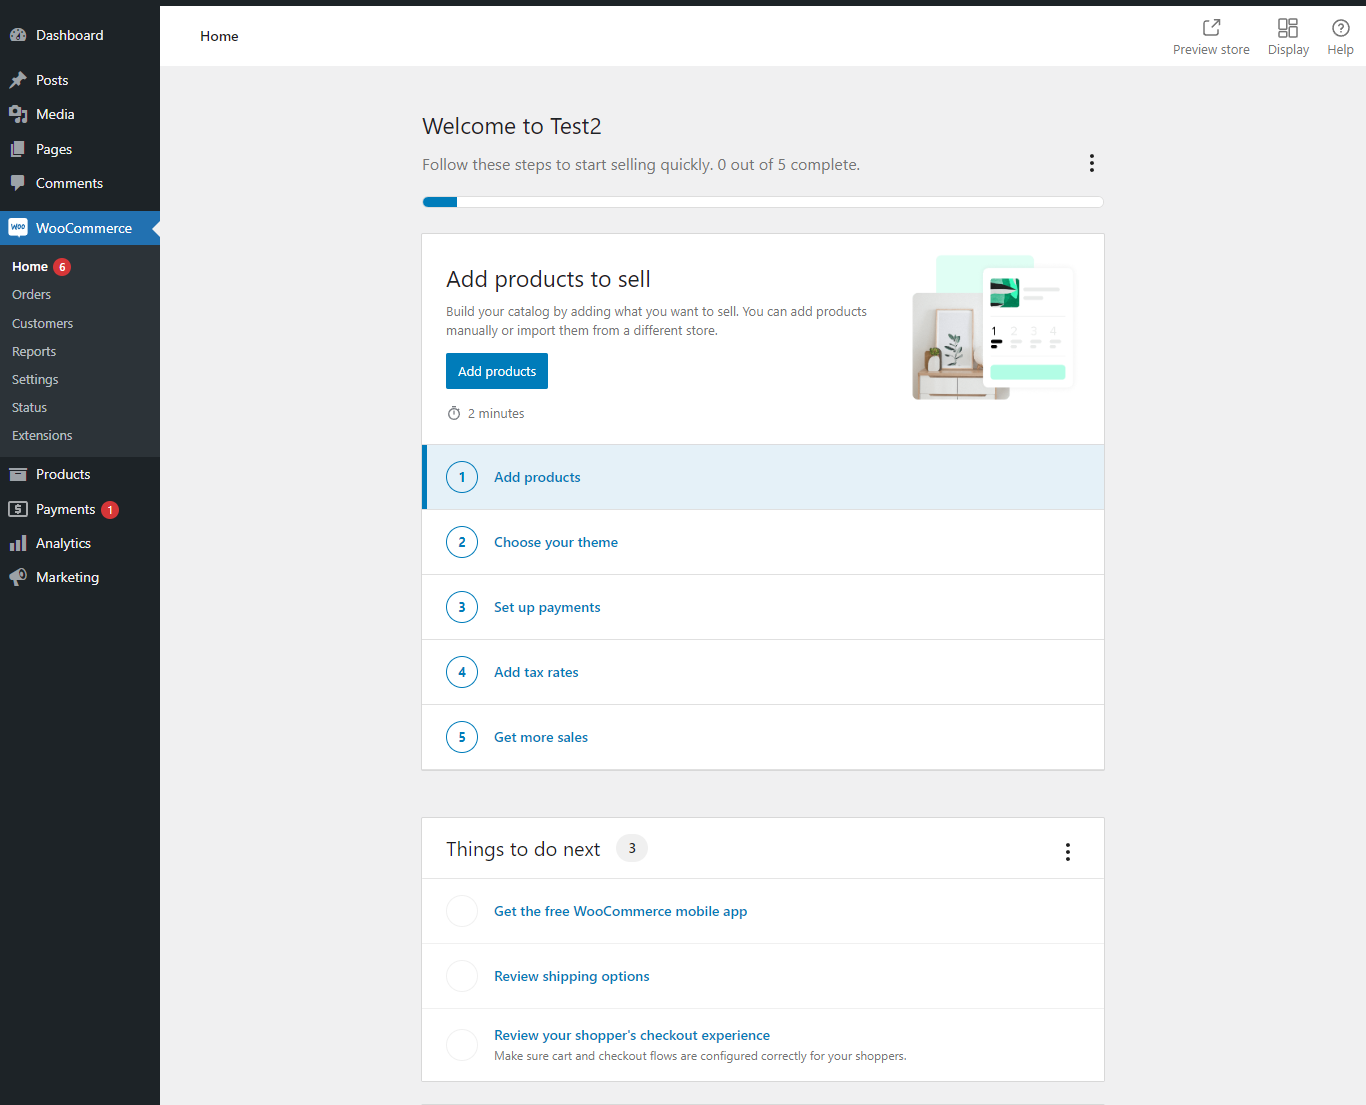Click the Analytics bar chart icon

(18, 543)
